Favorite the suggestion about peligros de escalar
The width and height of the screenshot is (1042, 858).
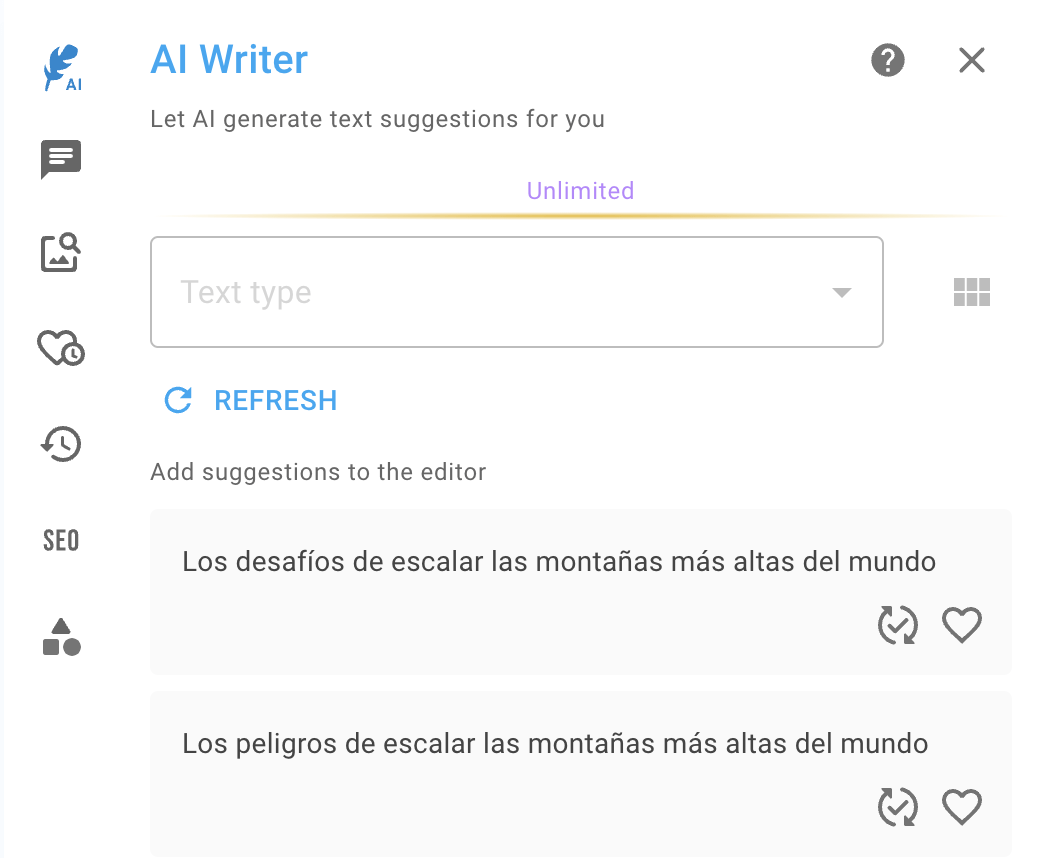(962, 807)
